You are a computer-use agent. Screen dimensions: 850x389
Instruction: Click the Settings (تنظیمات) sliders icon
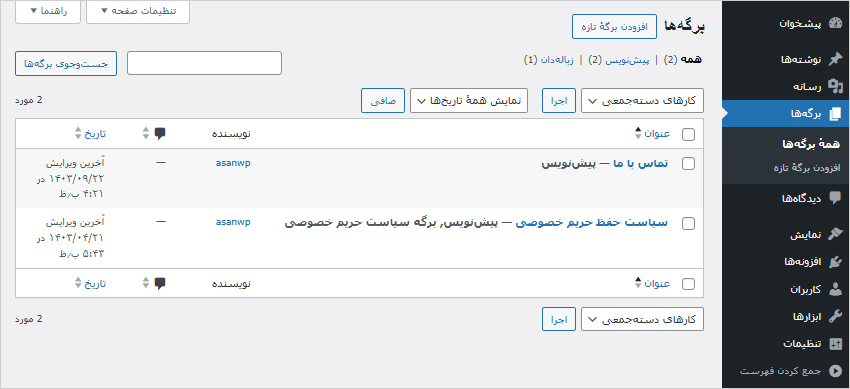(835, 343)
